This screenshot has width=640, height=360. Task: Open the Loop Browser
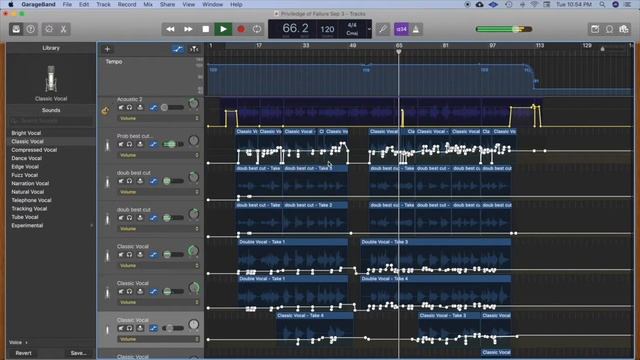(609, 29)
